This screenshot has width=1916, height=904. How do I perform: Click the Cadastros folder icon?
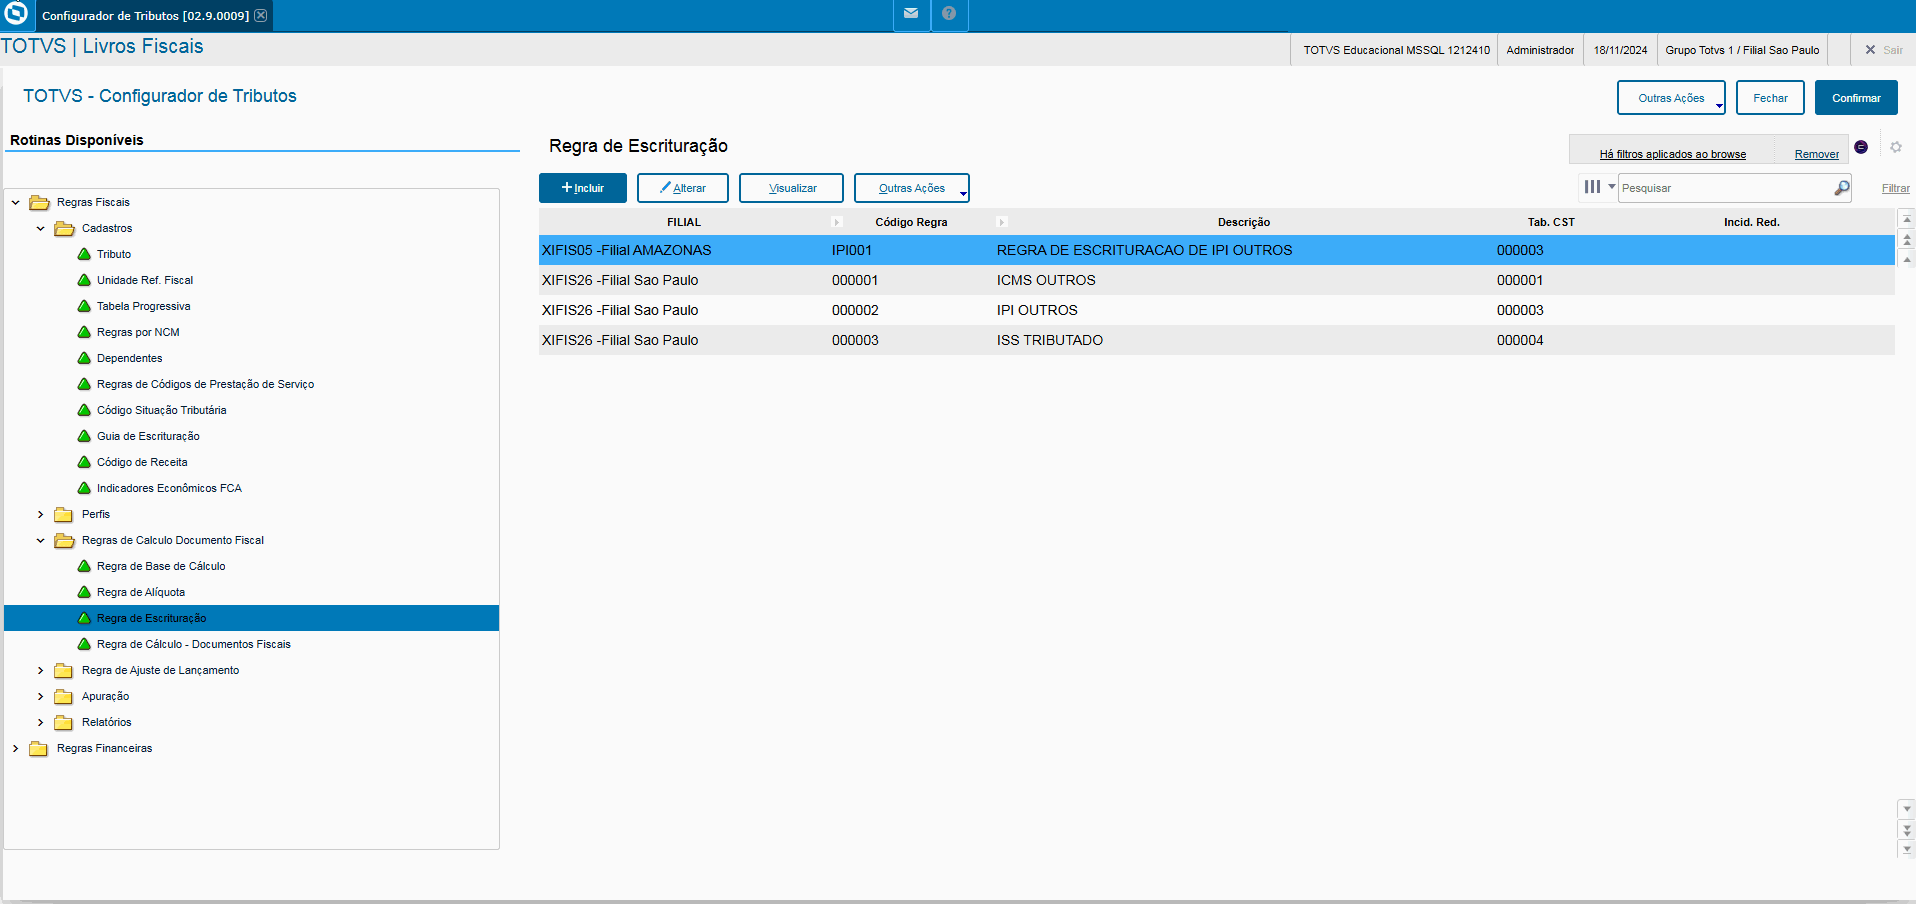(64, 229)
